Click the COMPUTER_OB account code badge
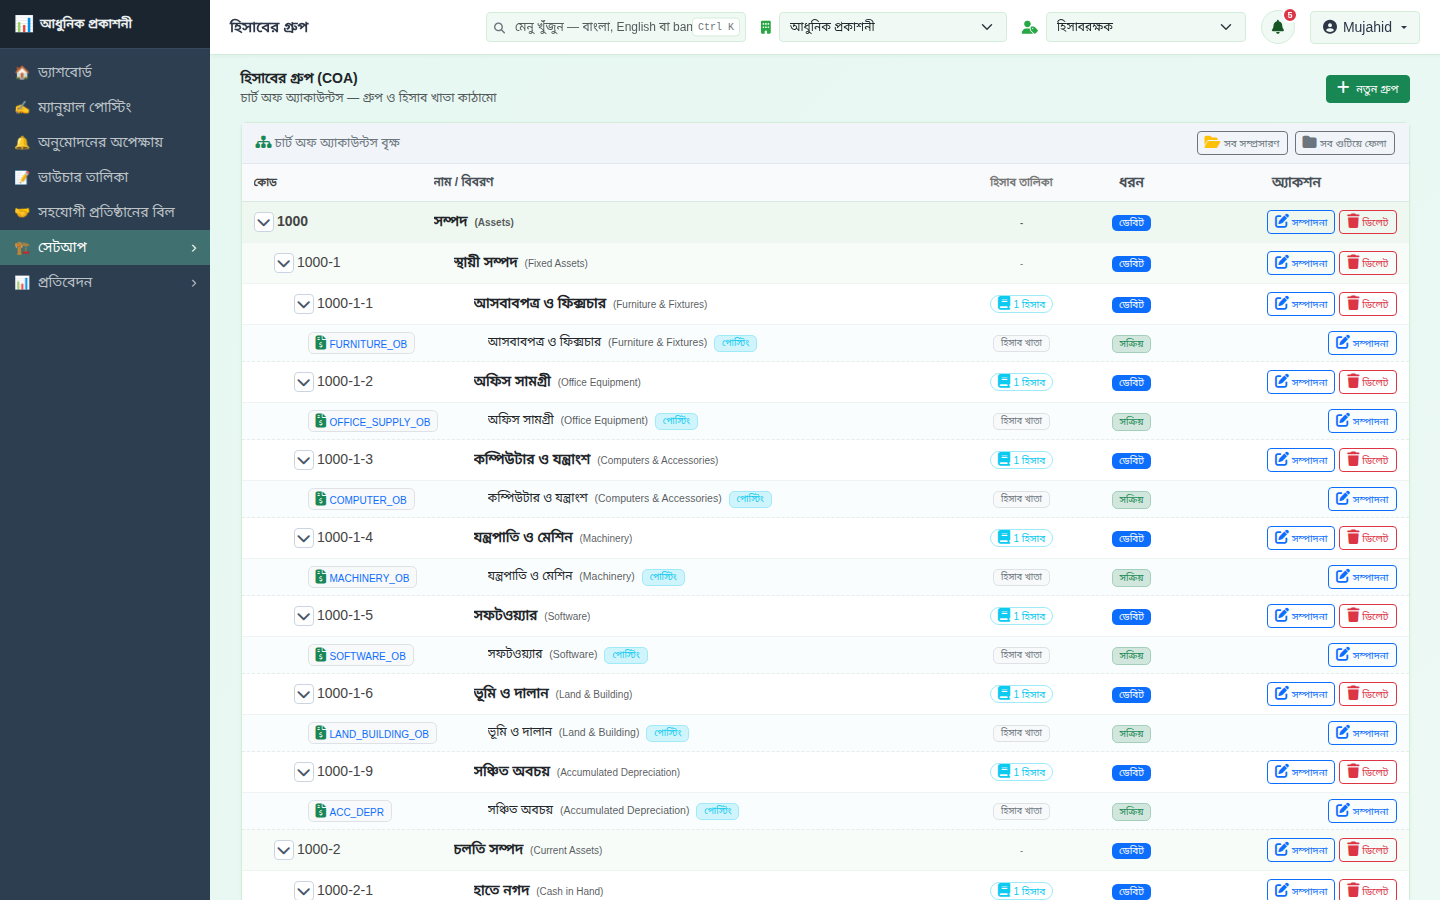 point(361,499)
